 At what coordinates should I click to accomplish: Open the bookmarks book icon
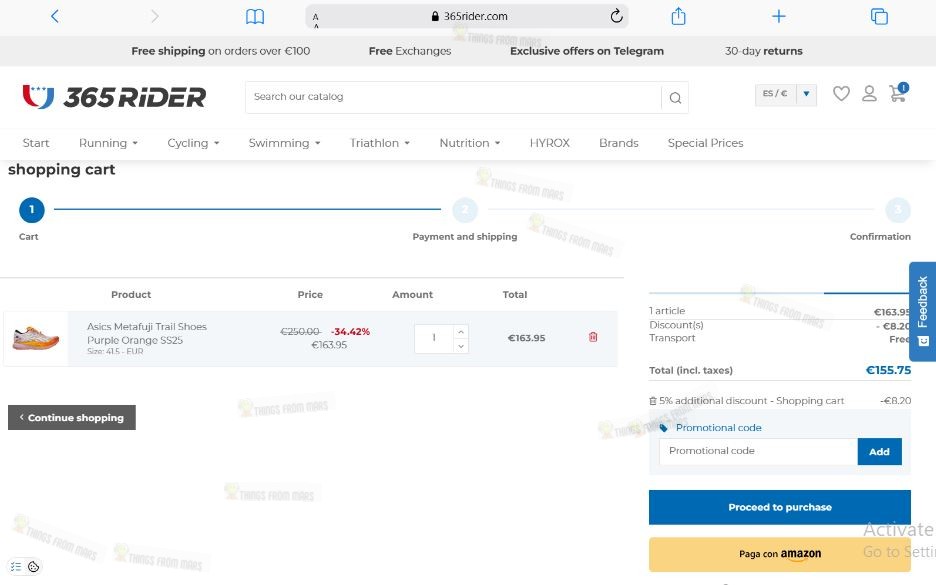(255, 17)
